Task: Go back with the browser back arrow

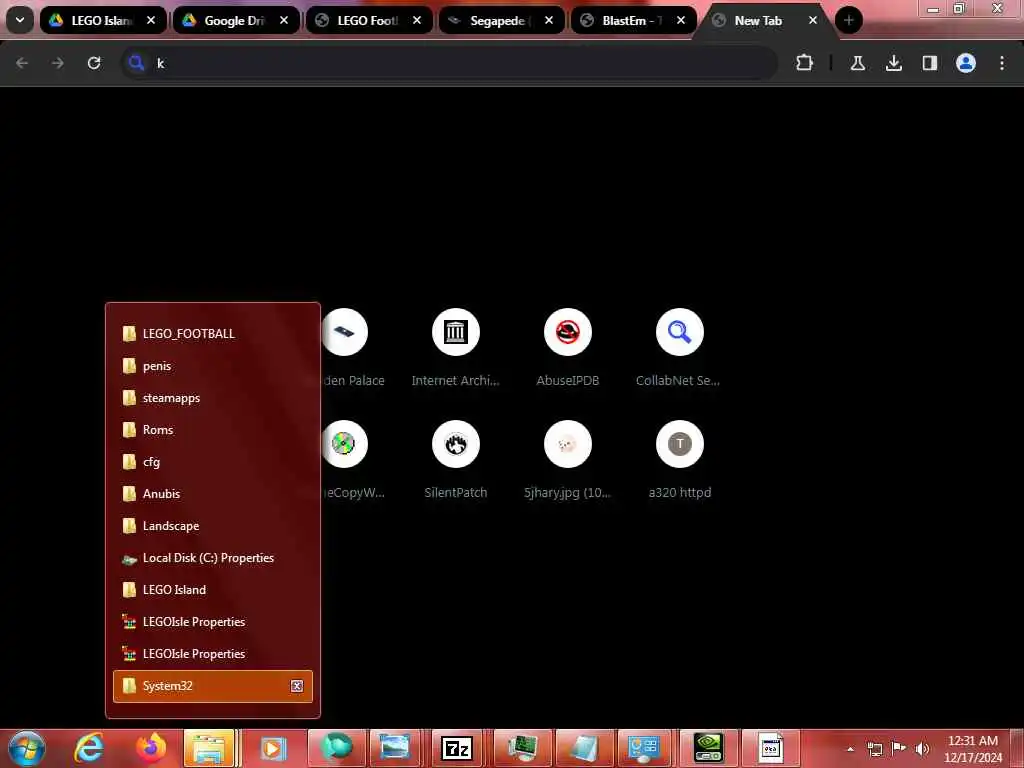Action: tap(22, 63)
